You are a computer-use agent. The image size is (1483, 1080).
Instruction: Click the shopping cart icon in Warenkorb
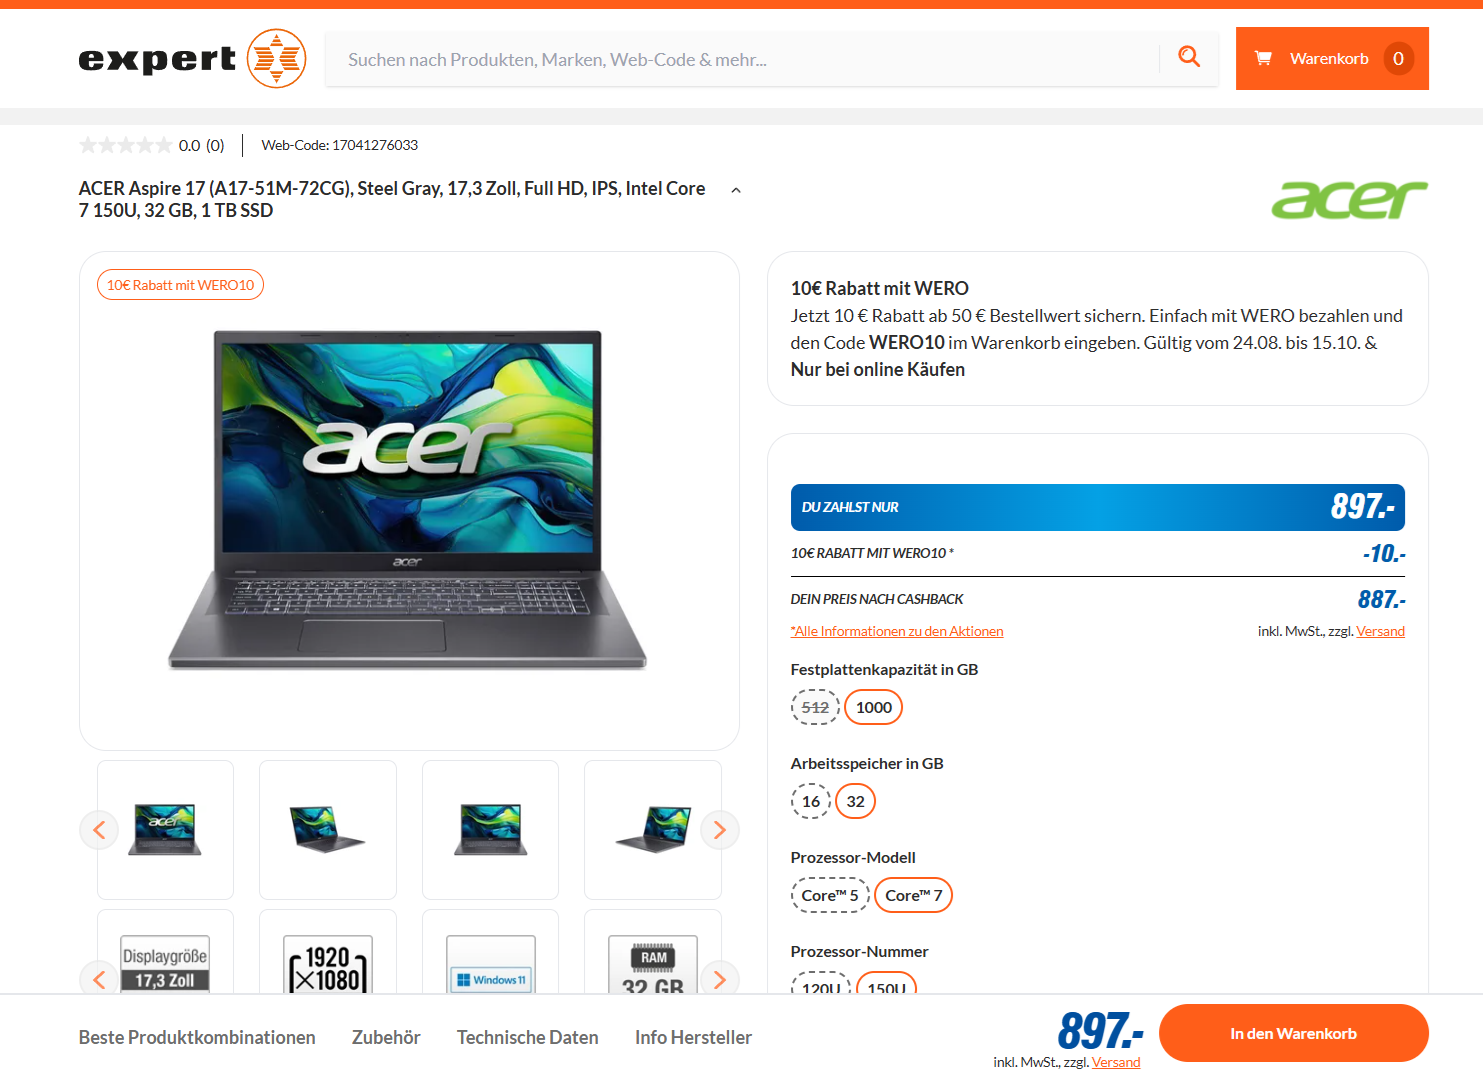[x=1263, y=58]
